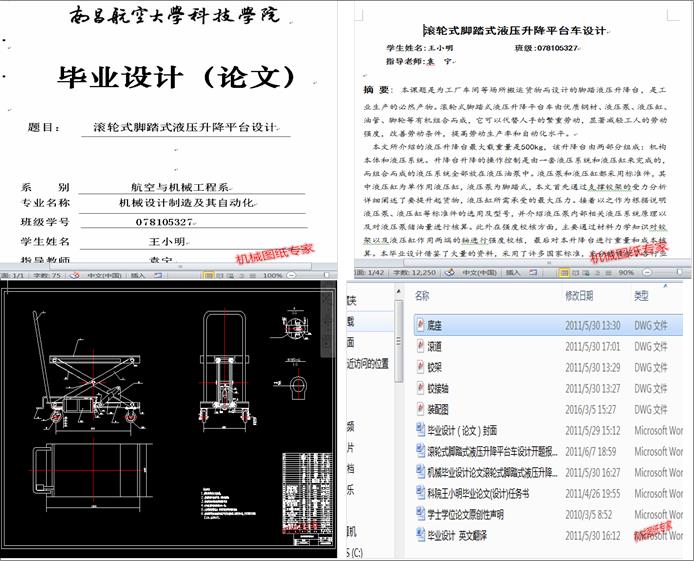Image resolution: width=694 pixels, height=561 pixels.
Task: Switch cover page document to Print Layout view
Action: pyautogui.click(x=208, y=275)
